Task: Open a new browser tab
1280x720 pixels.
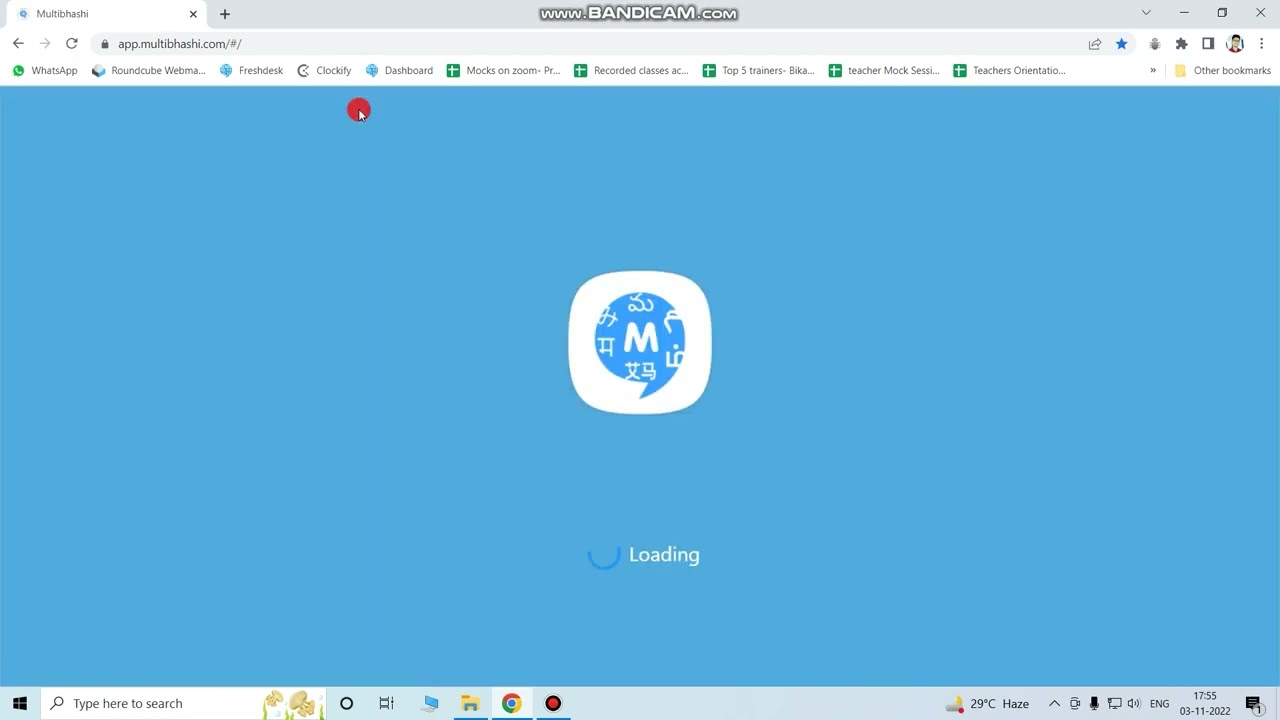Action: (225, 14)
